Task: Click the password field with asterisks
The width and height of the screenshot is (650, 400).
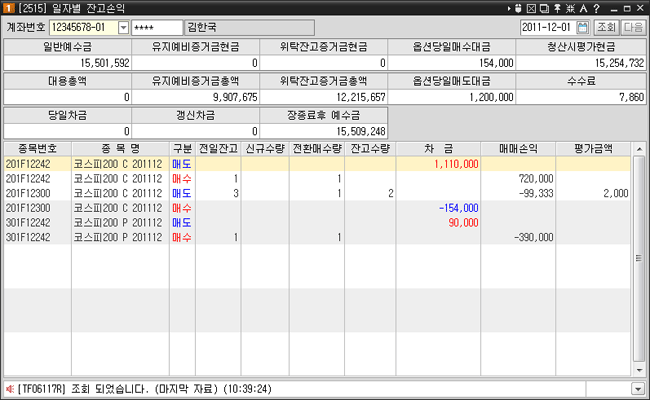Action: coord(157,28)
